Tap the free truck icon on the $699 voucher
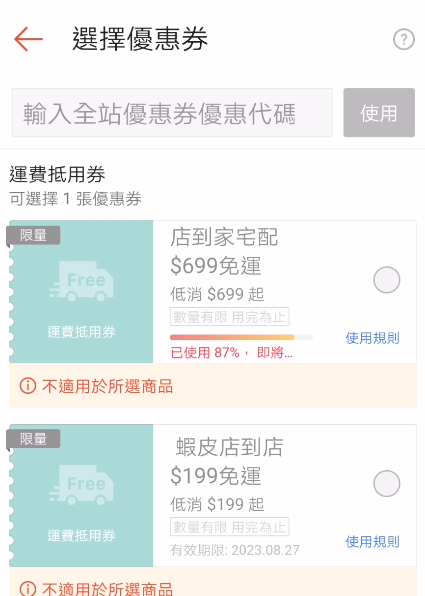The image size is (425, 596). pyautogui.click(x=81, y=281)
